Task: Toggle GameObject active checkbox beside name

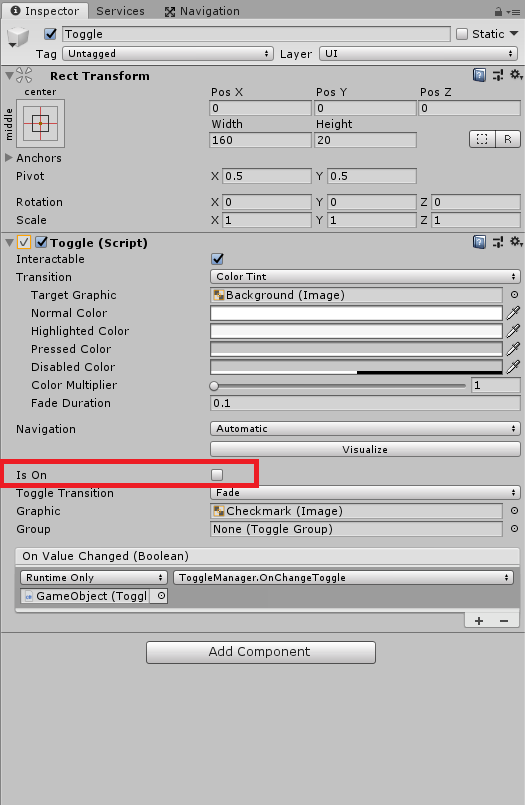Action: pos(50,34)
